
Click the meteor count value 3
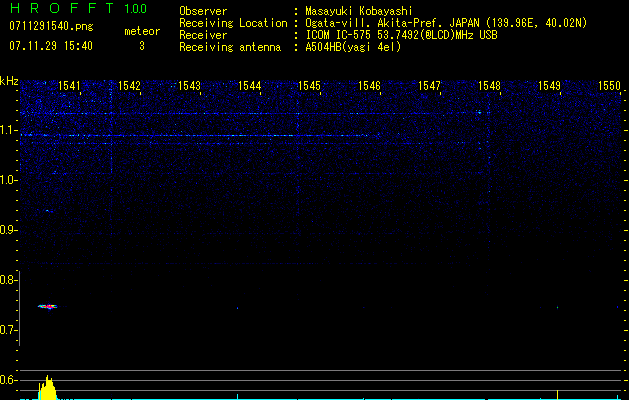tap(142, 46)
